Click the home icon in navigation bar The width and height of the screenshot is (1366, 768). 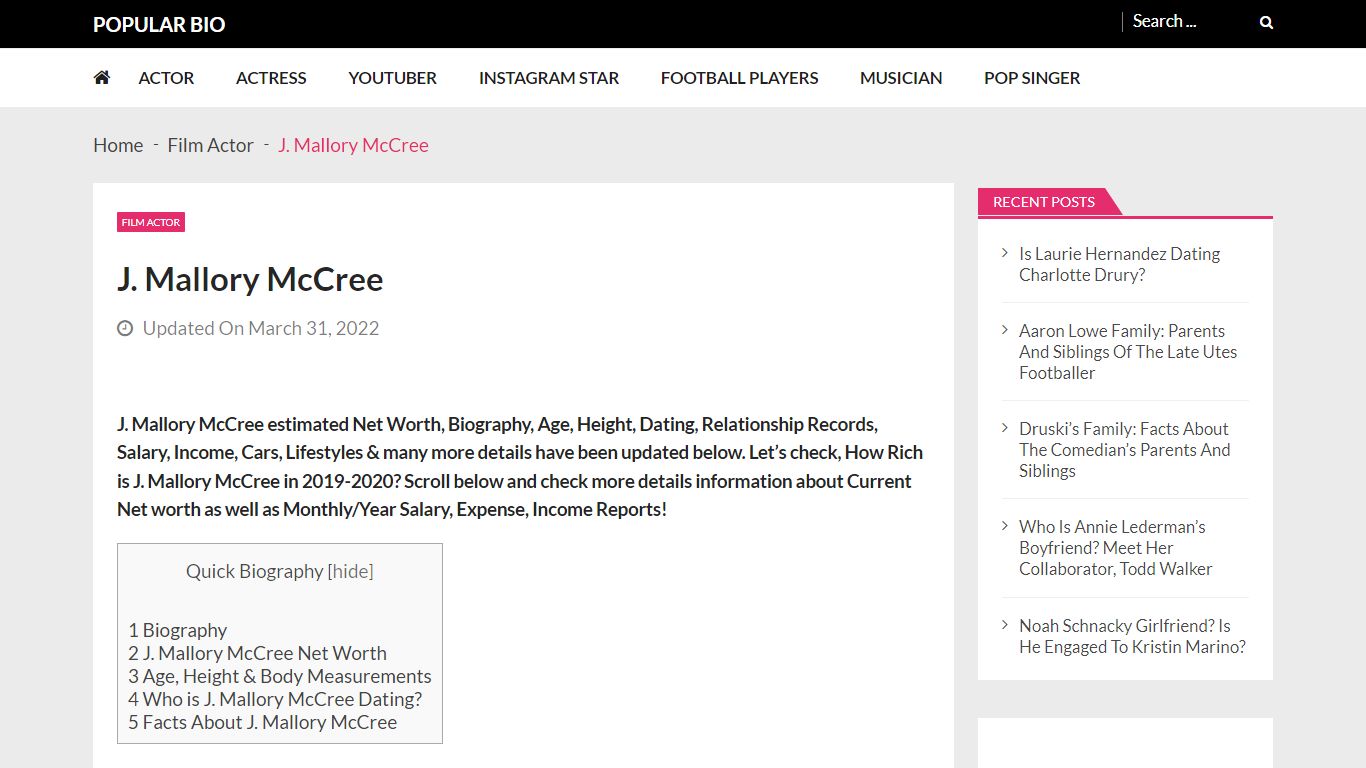(102, 77)
